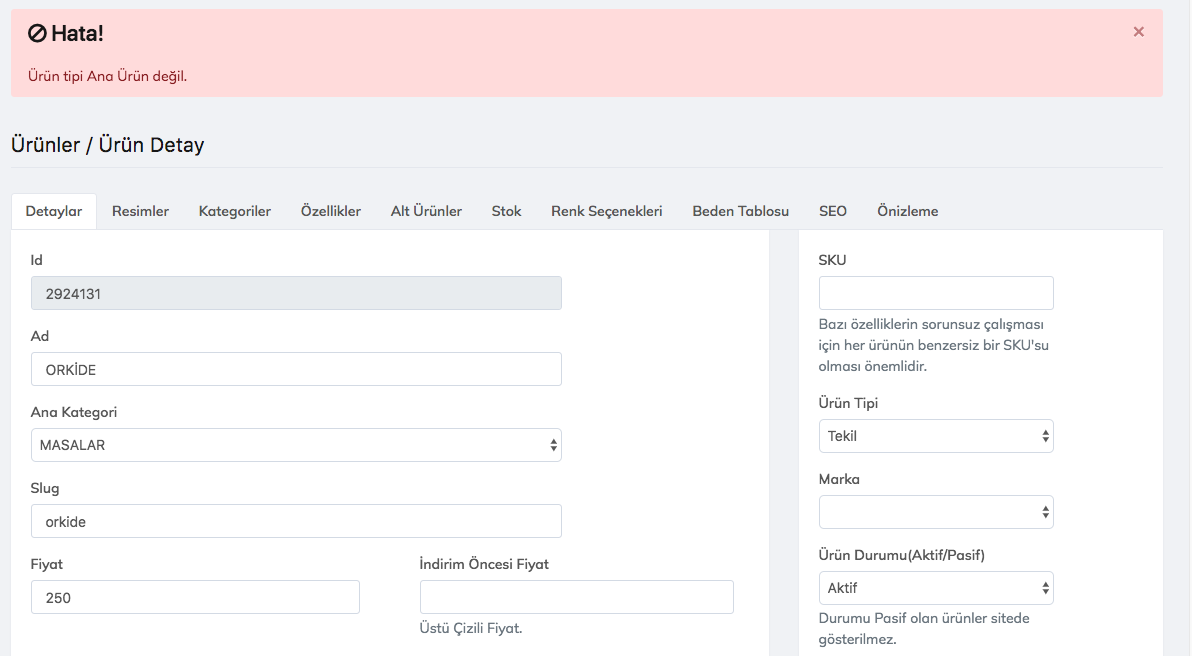Image resolution: width=1192 pixels, height=656 pixels.
Task: Switch to the Beden Tablosu tab
Action: (740, 211)
